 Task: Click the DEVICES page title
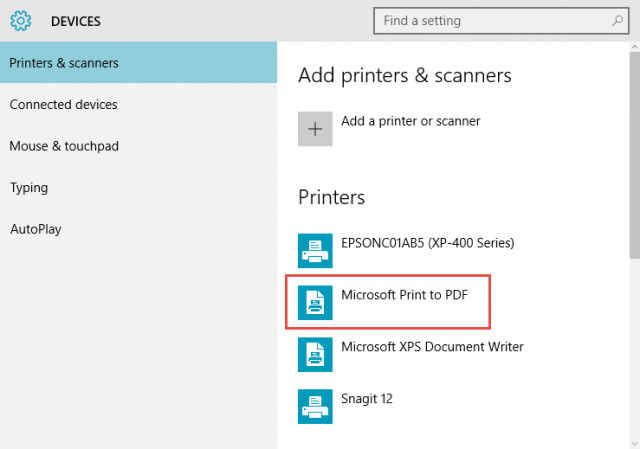[75, 21]
